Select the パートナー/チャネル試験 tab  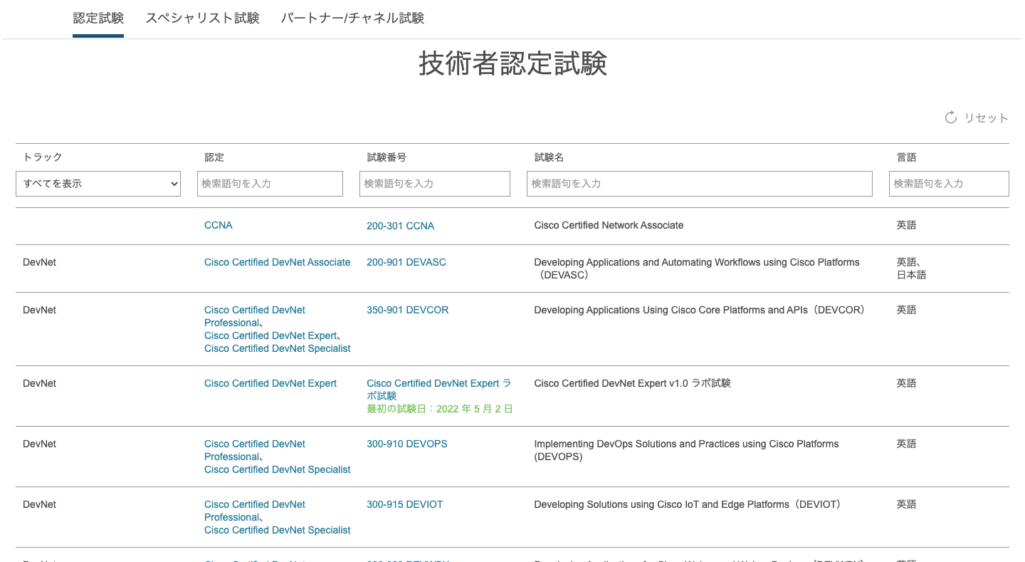(352, 18)
